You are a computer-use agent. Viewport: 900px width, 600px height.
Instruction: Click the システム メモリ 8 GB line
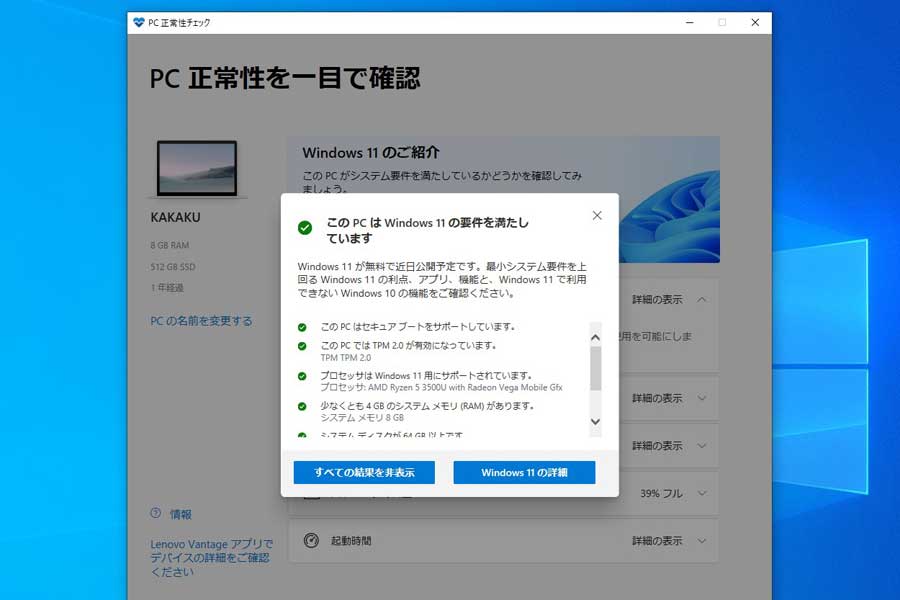(x=362, y=417)
